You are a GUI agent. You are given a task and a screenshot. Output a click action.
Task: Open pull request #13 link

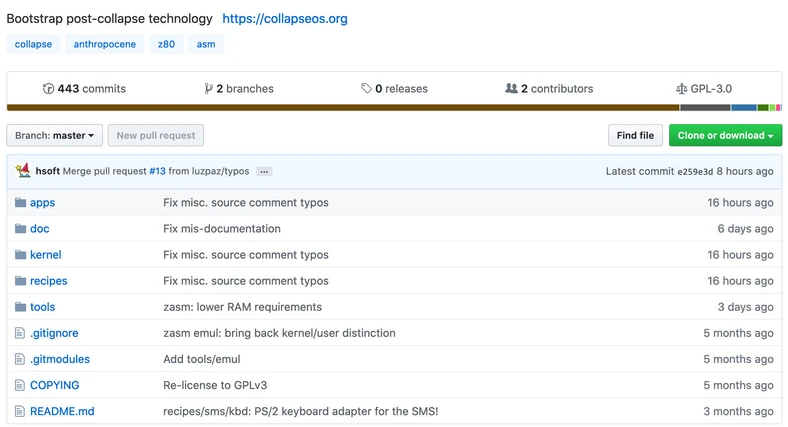157,172
